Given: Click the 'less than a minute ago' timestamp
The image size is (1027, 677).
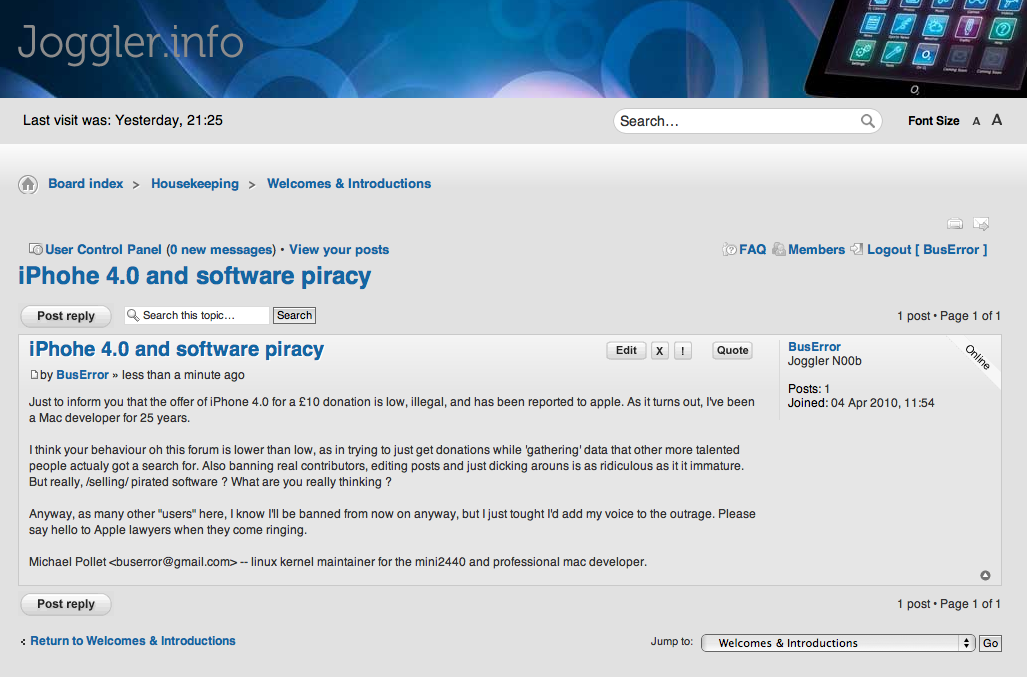Looking at the screenshot, I should point(183,375).
